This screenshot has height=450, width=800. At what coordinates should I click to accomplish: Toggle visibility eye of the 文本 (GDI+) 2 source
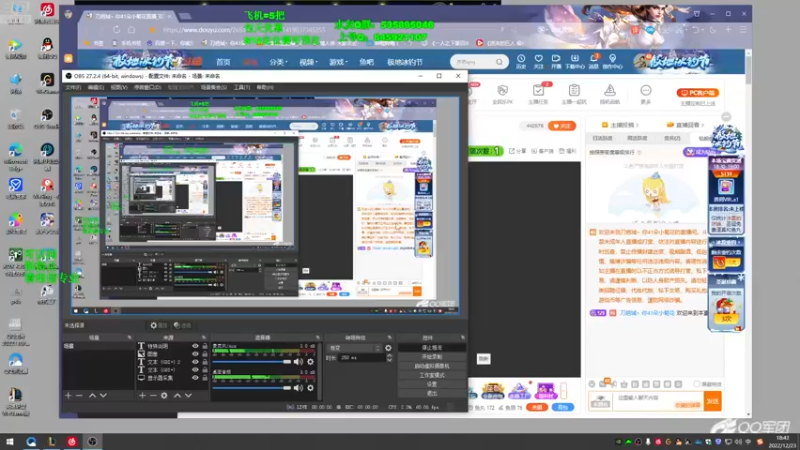(x=195, y=362)
